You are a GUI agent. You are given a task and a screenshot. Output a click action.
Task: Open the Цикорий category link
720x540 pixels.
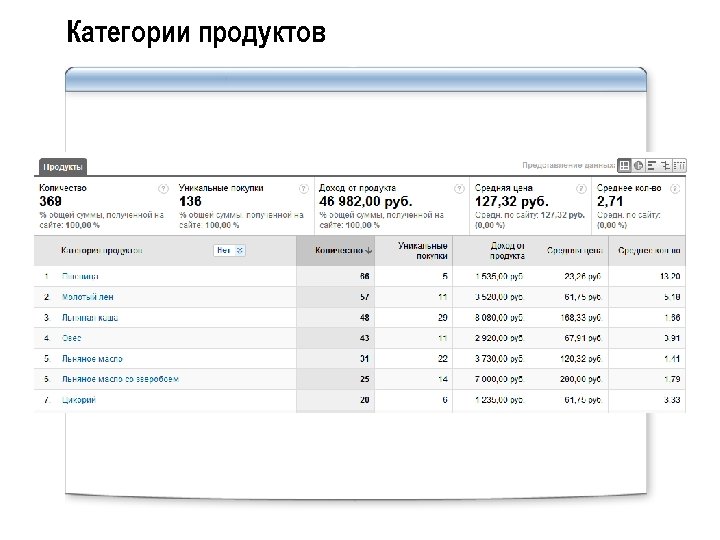79,400
